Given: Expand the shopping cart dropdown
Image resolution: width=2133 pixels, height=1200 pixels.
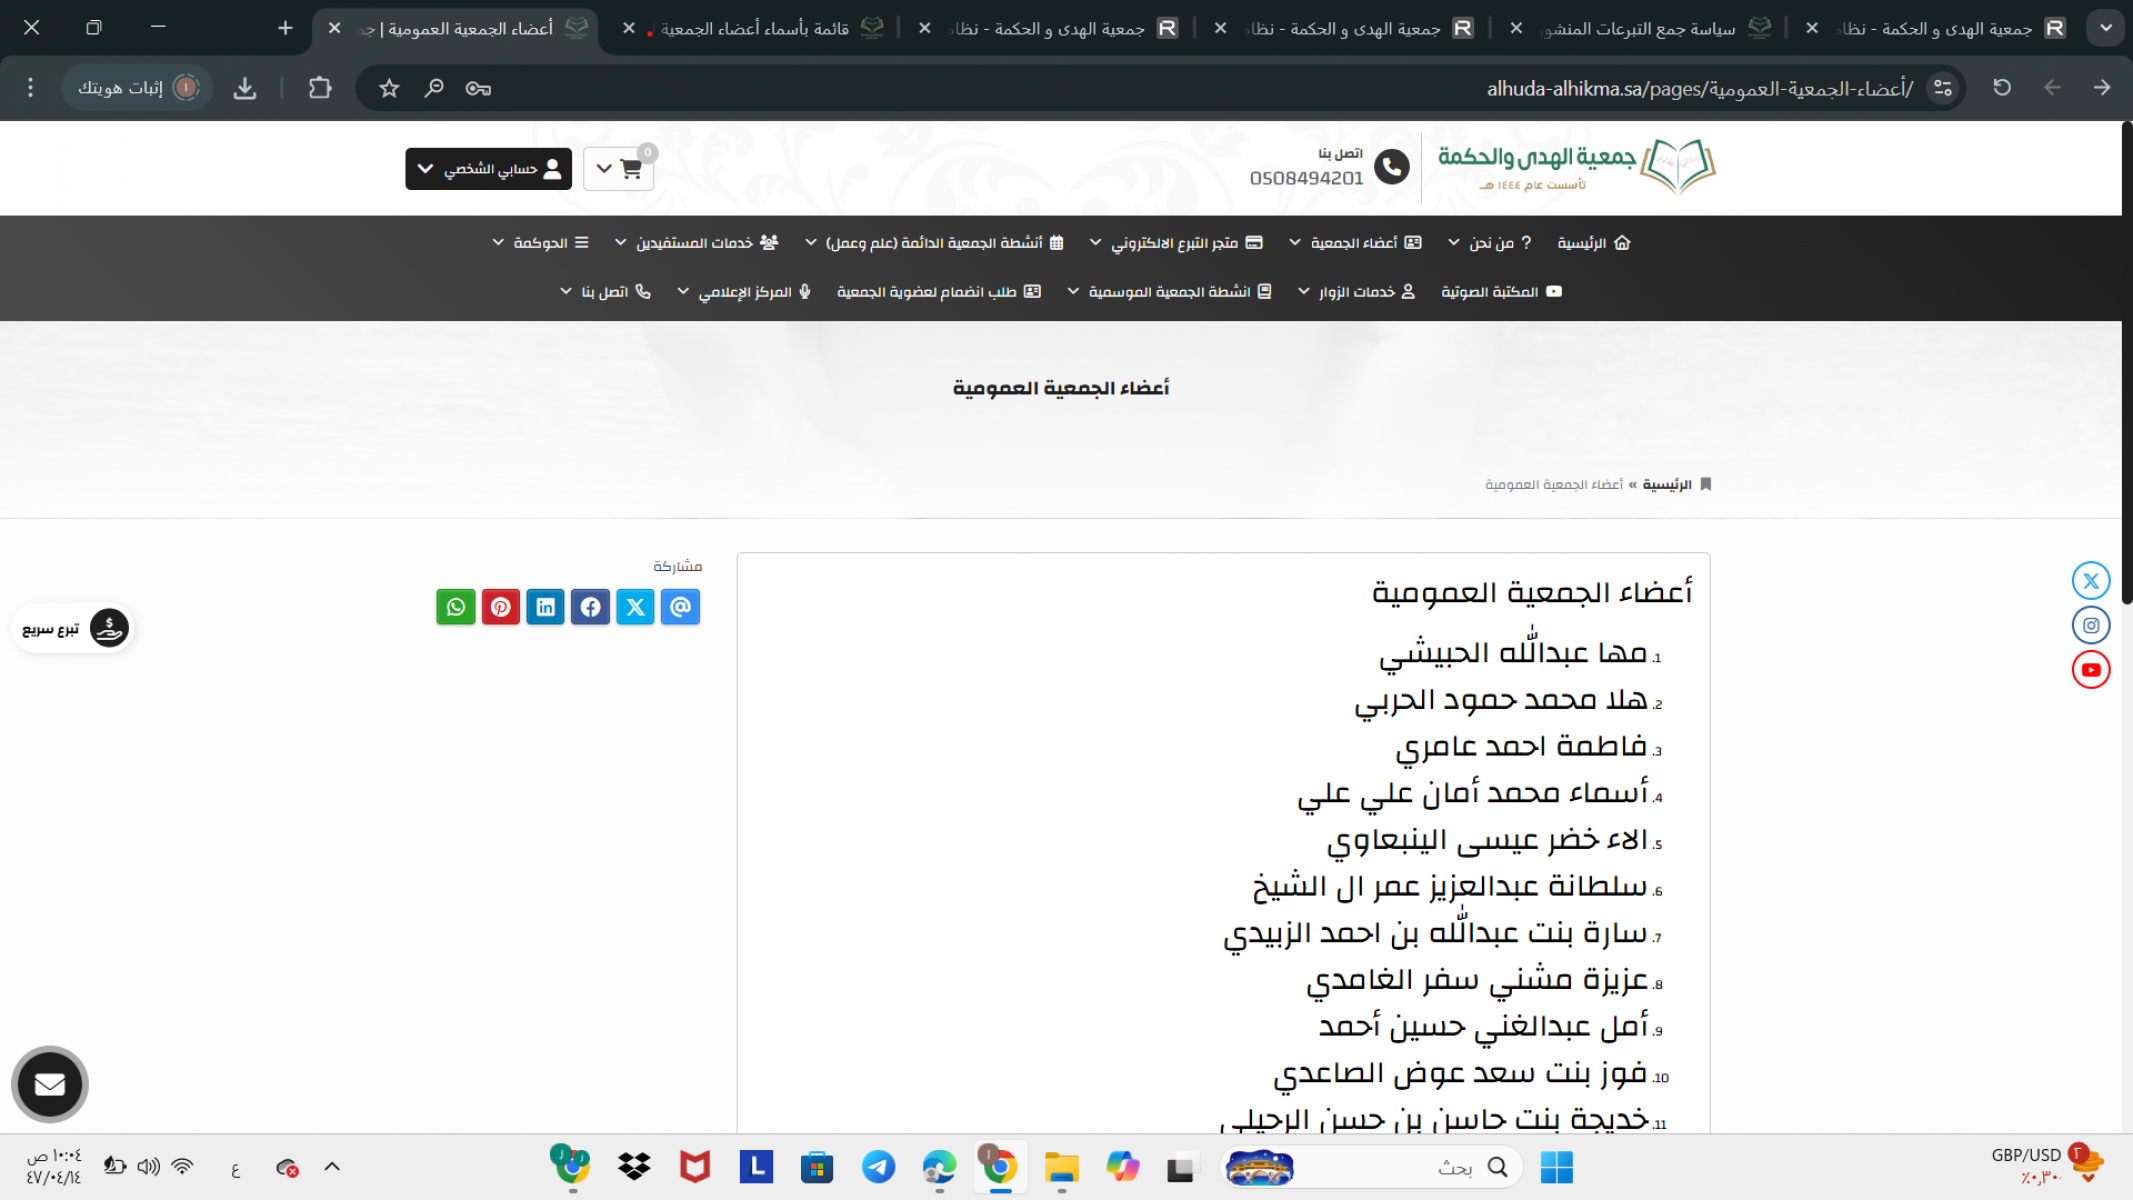Looking at the screenshot, I should click(618, 168).
